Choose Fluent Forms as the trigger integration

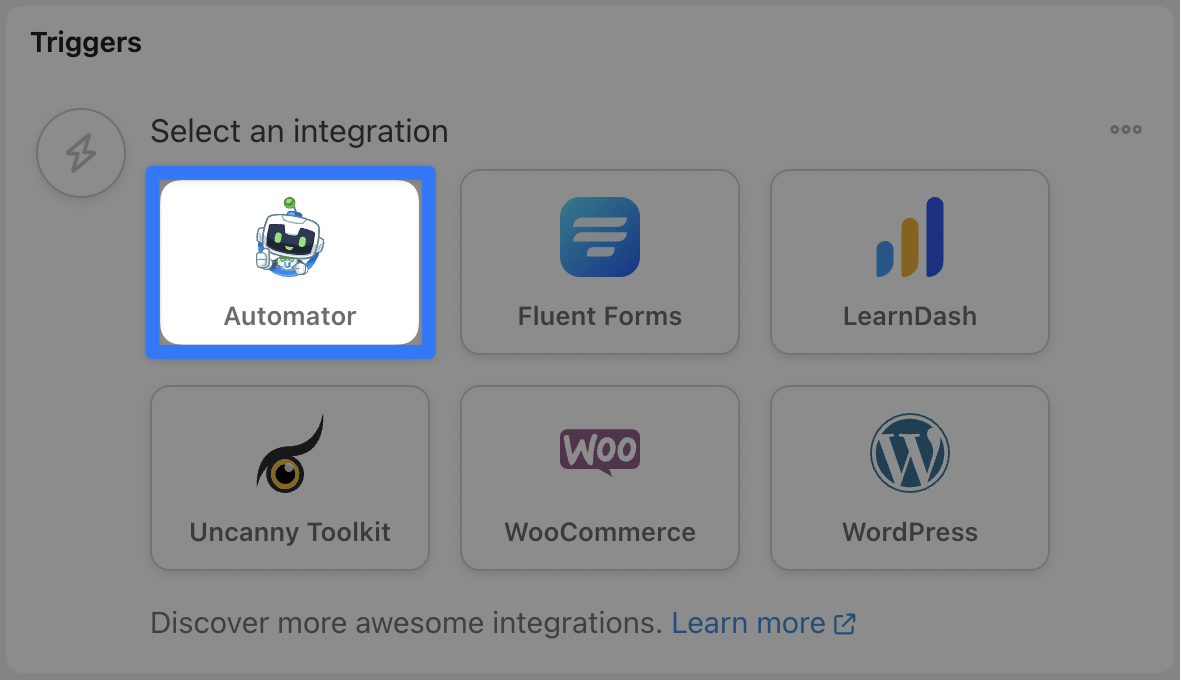click(x=599, y=262)
